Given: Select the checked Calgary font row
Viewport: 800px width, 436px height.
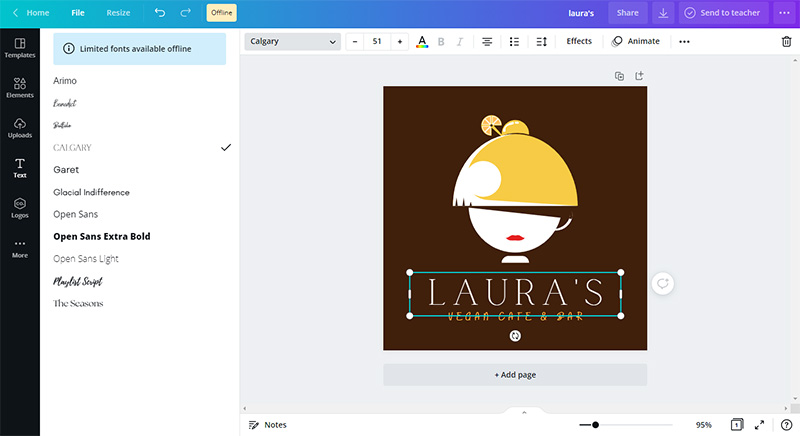Looking at the screenshot, I should pyautogui.click(x=142, y=147).
